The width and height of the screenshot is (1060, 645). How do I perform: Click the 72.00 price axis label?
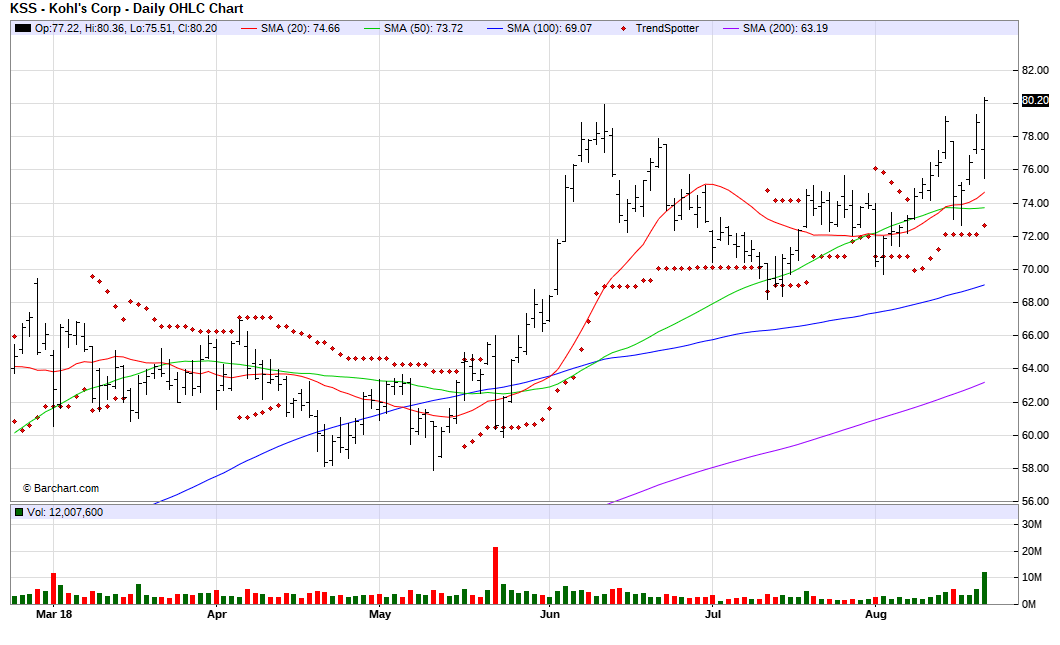pyautogui.click(x=1035, y=236)
